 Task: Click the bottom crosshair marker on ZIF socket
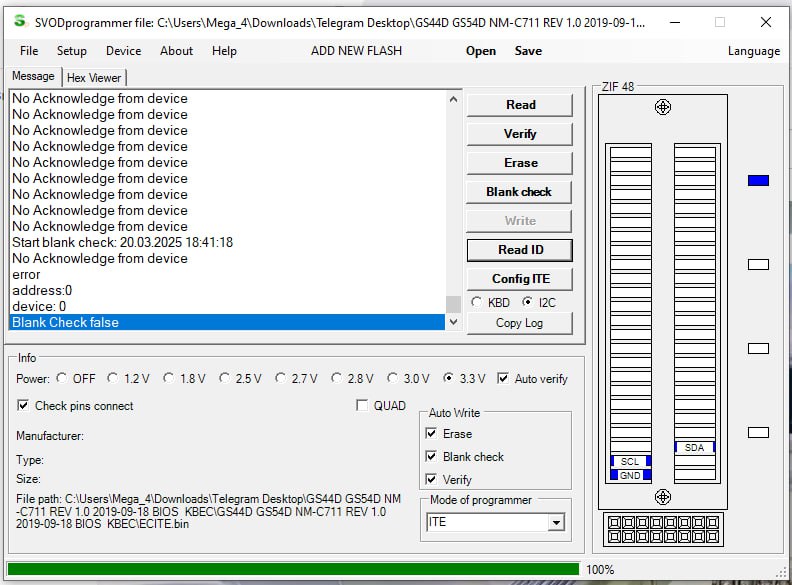point(662,496)
